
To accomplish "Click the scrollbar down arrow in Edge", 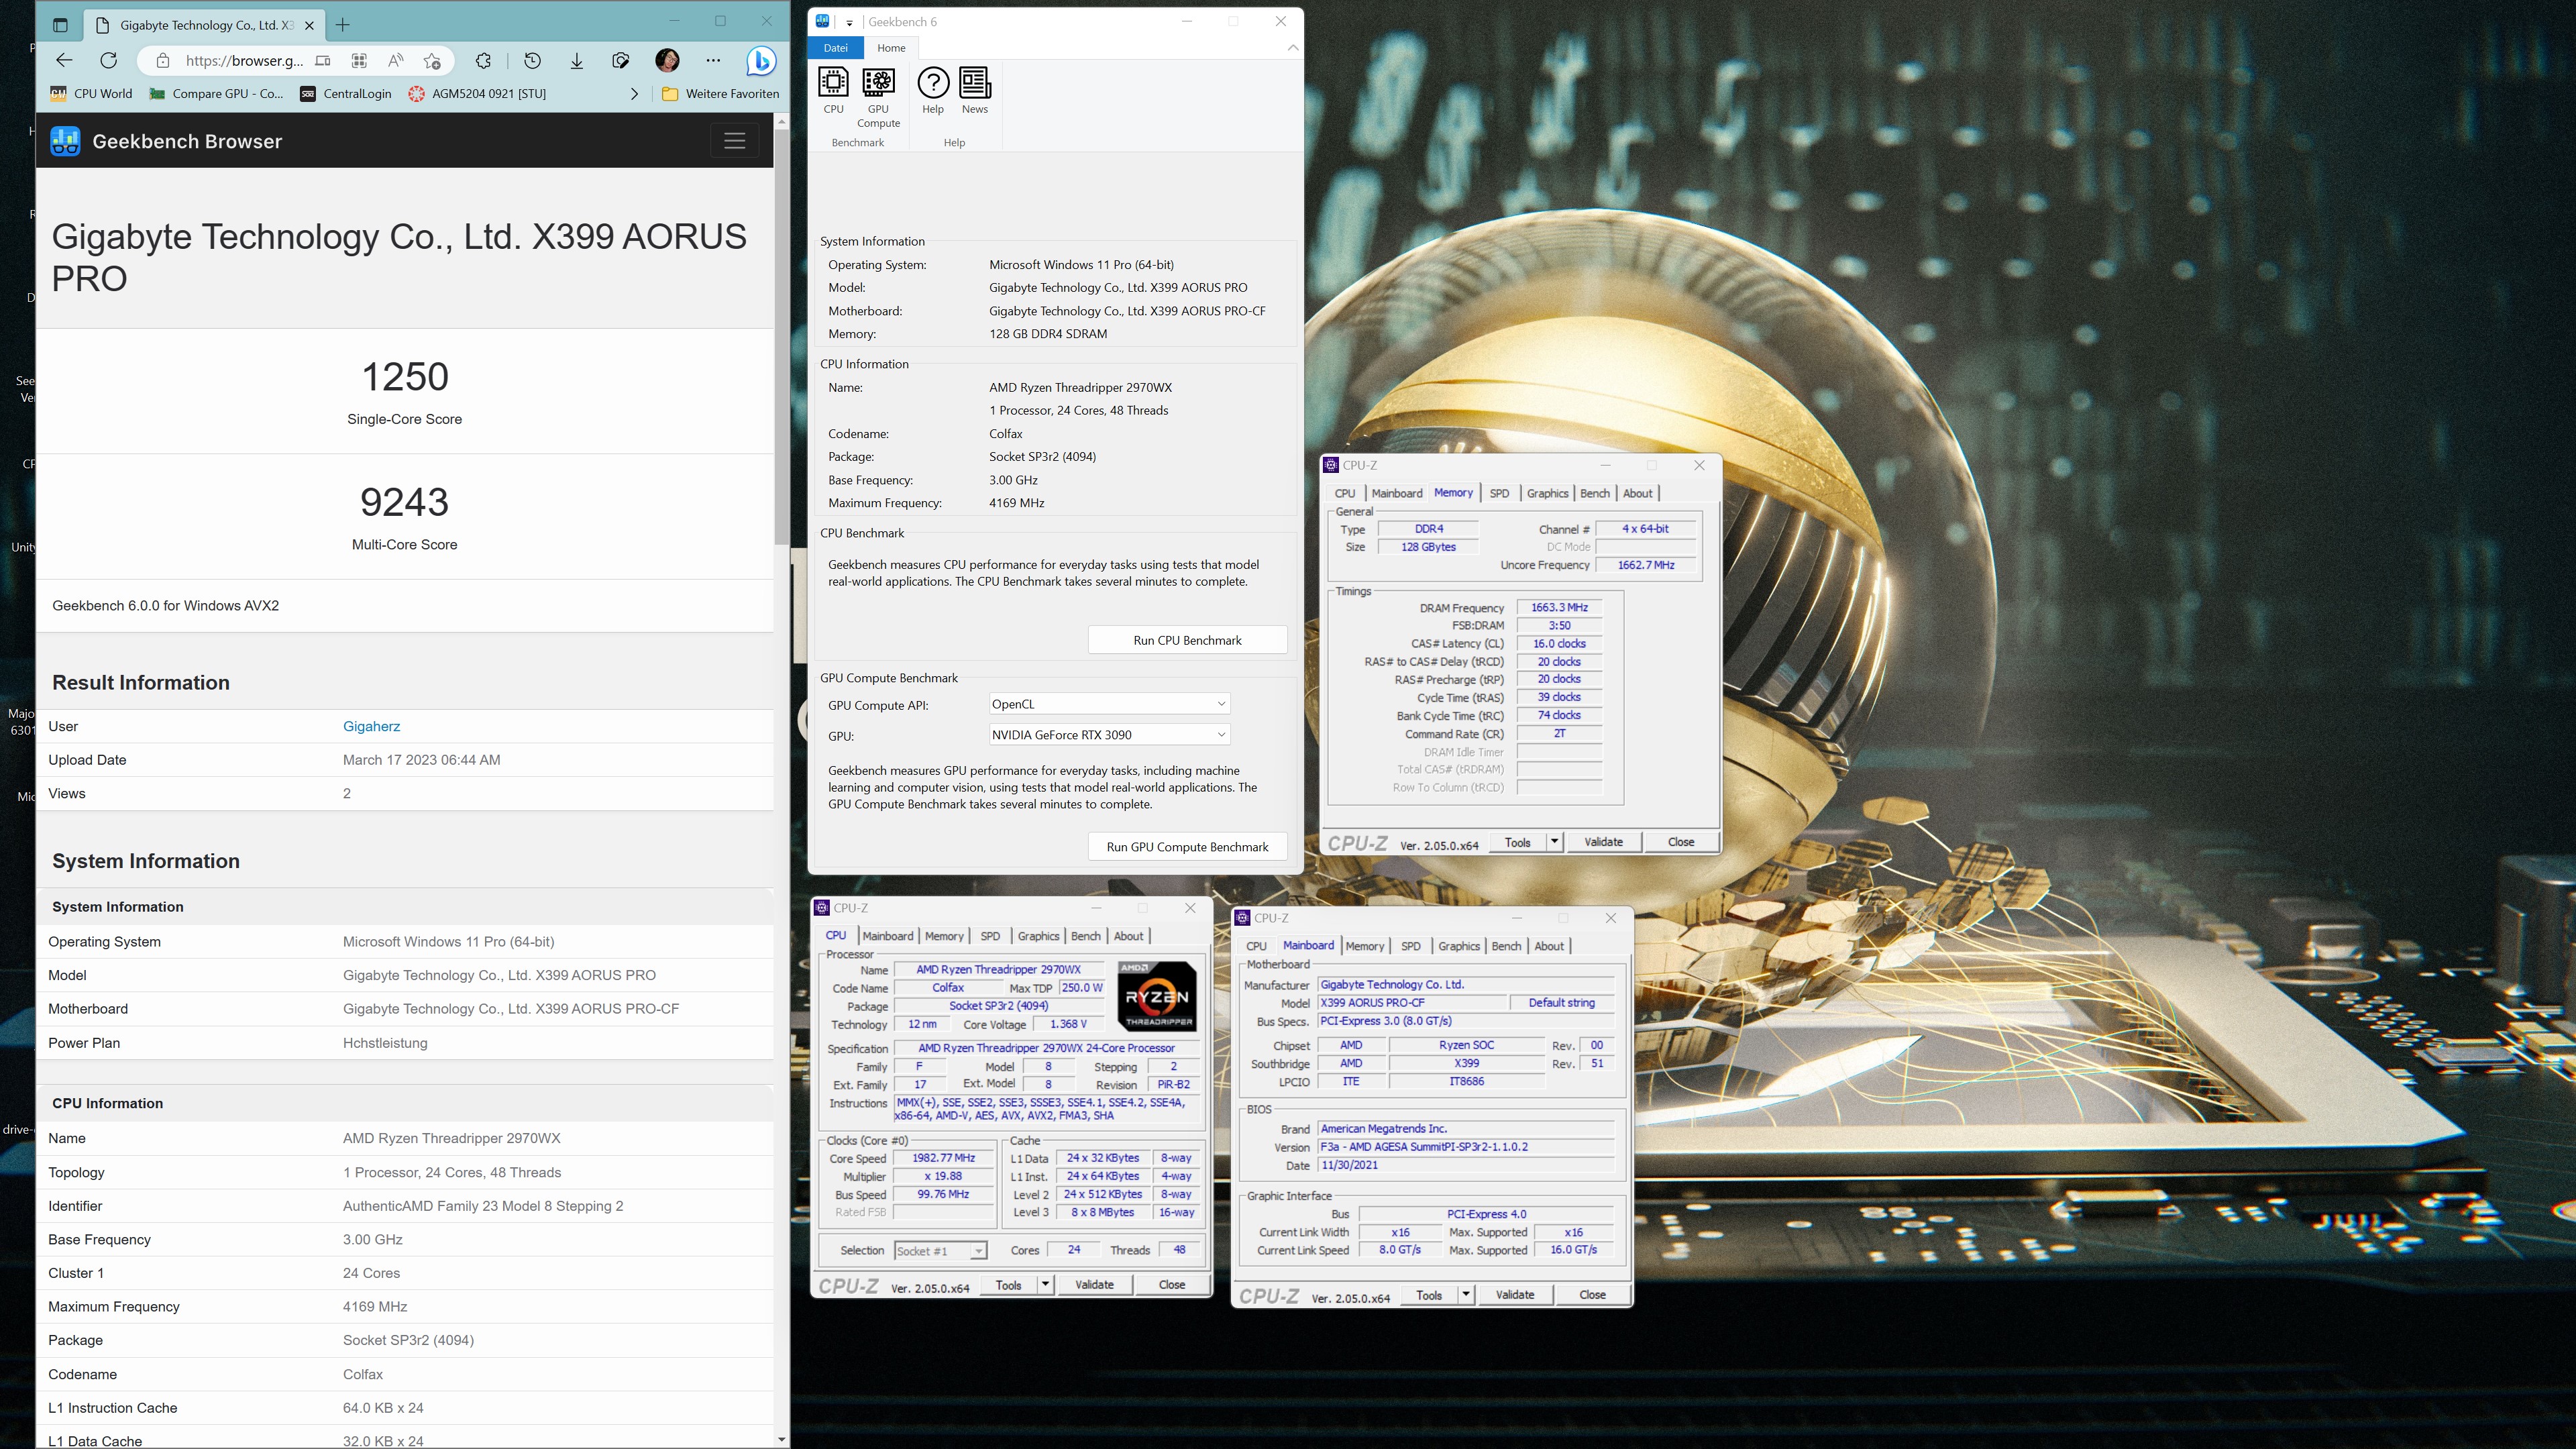I will pos(781,1439).
